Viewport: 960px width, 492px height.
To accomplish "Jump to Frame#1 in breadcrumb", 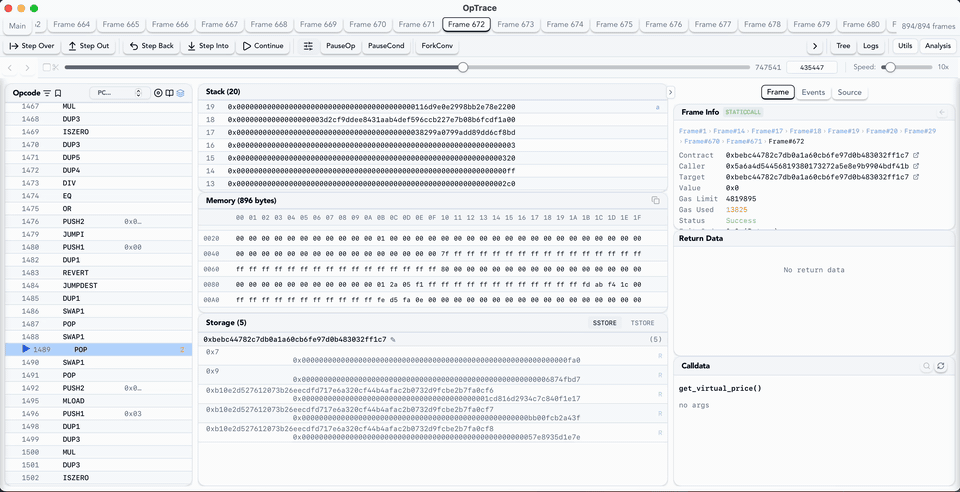I will 692,131.
